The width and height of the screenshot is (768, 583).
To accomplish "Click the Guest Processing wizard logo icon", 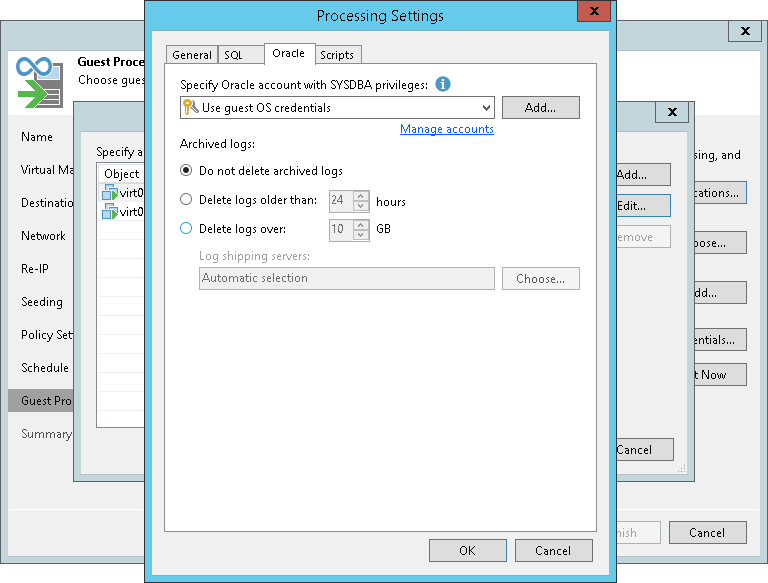I will [x=40, y=82].
